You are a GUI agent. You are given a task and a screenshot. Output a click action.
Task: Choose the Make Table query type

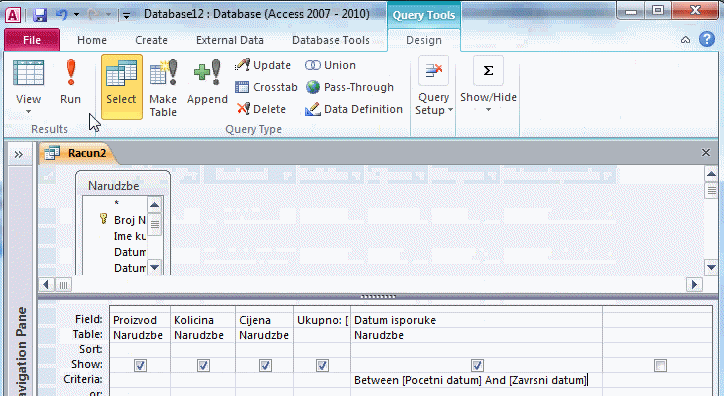pos(163,87)
